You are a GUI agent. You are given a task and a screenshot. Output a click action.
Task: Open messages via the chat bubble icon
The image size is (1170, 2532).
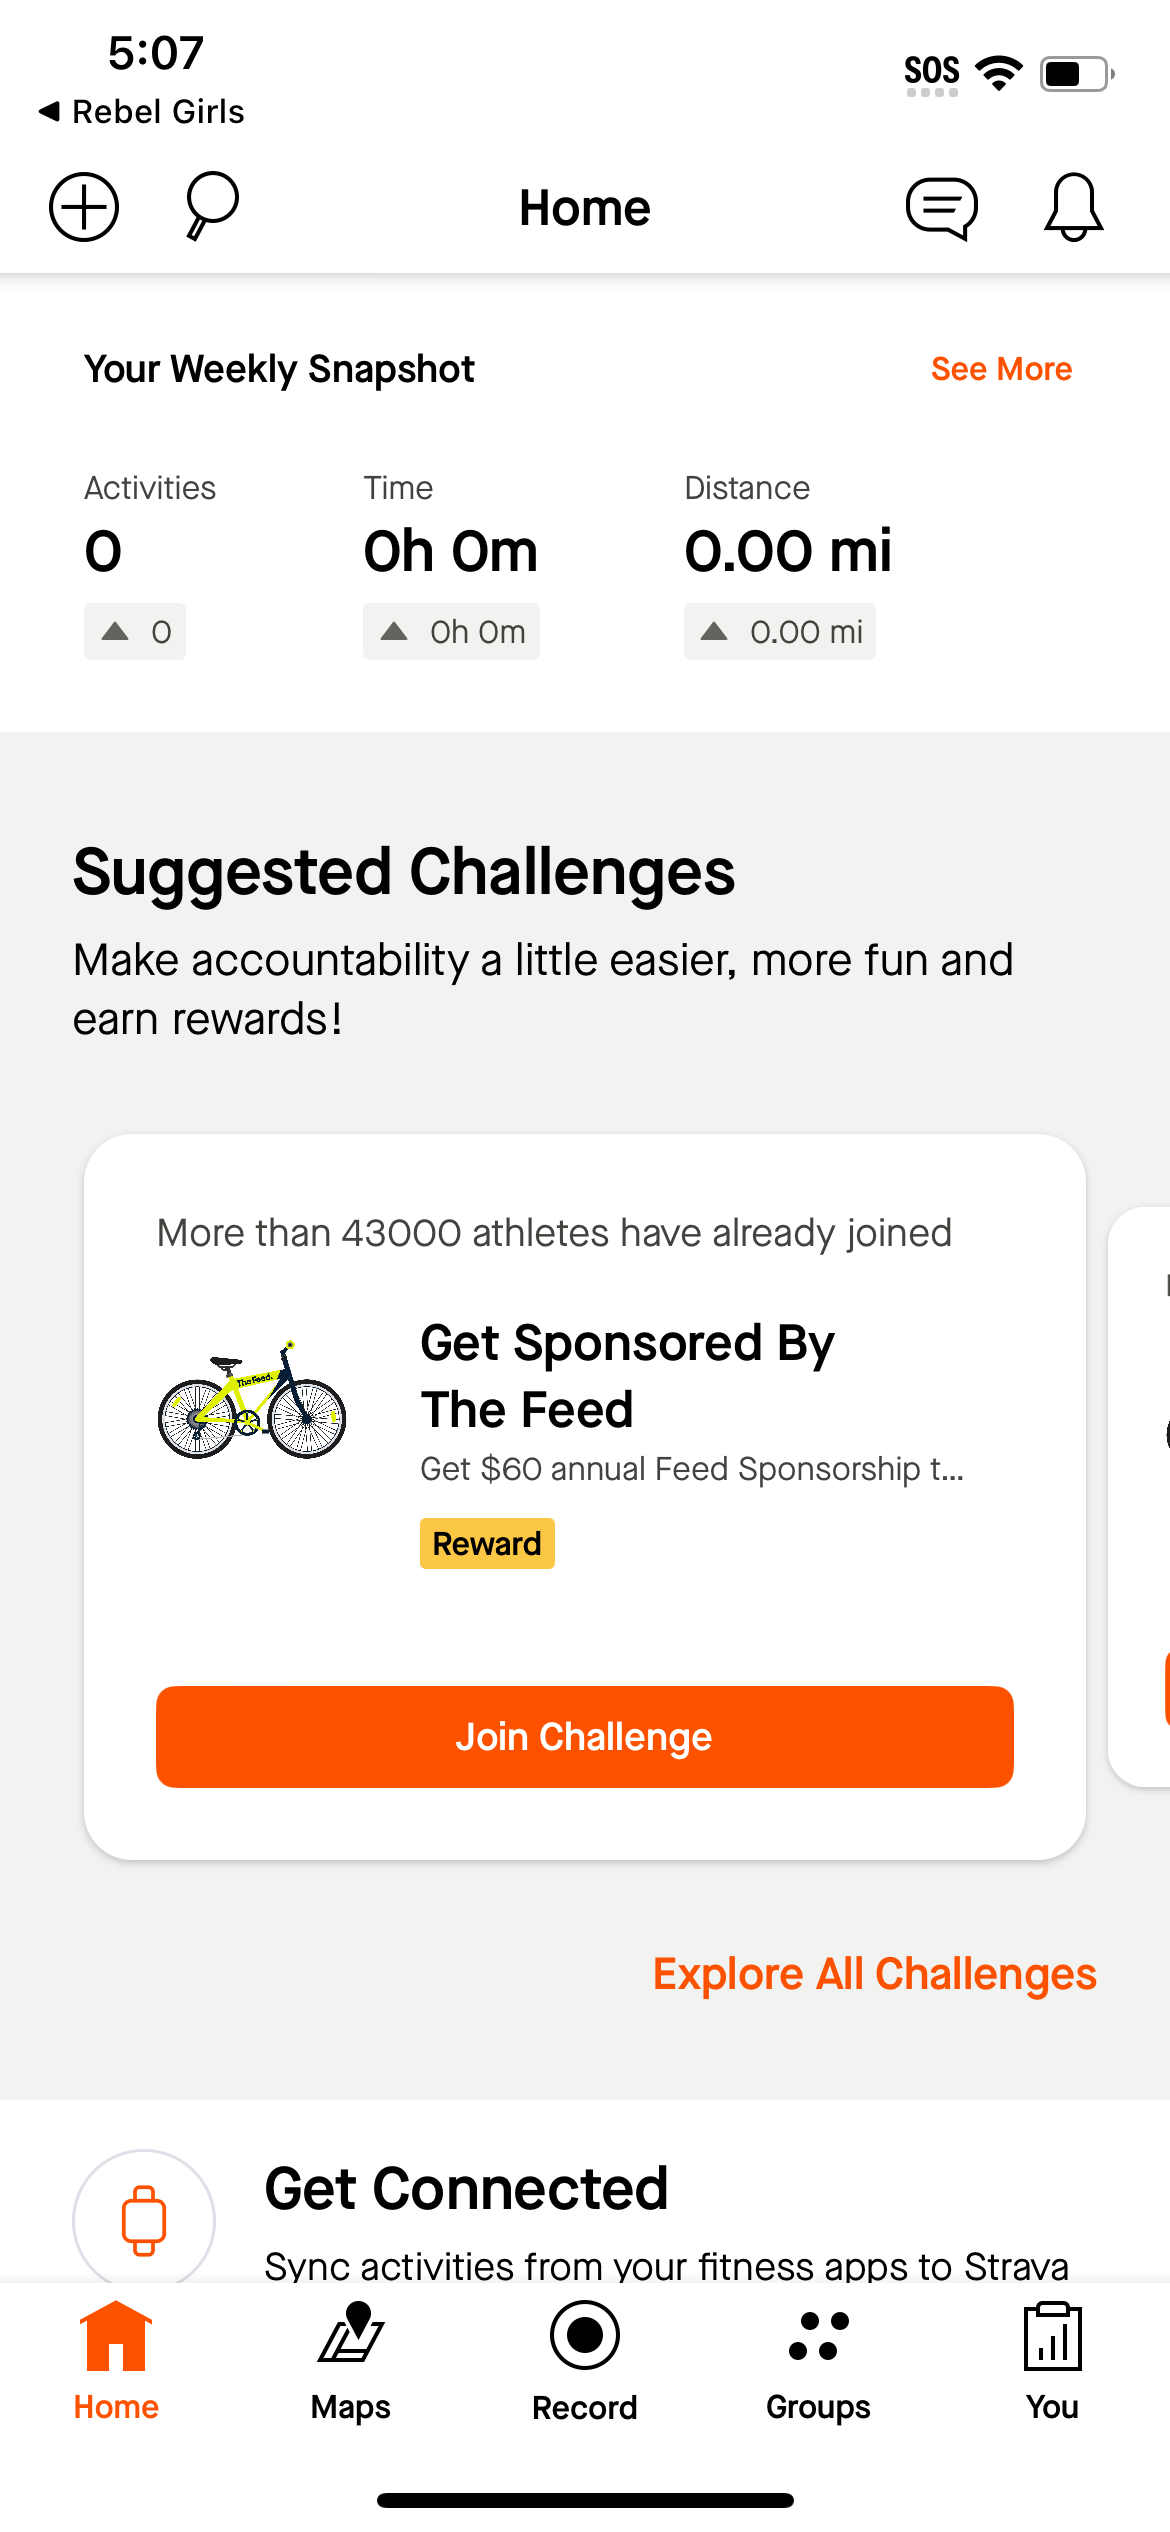941,206
